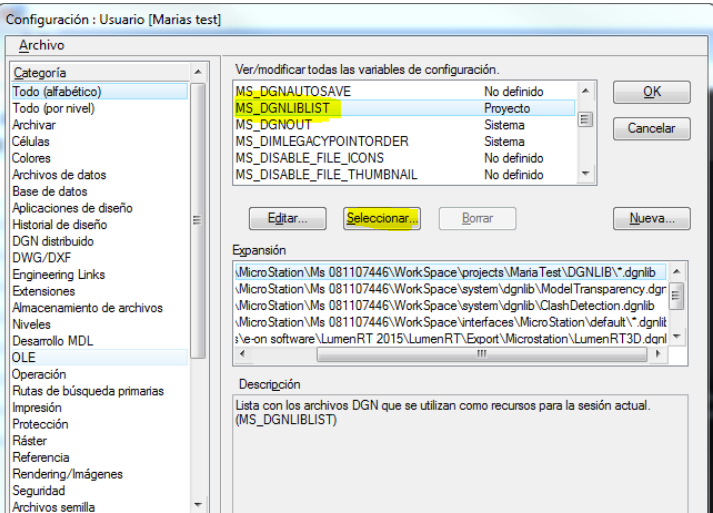Click the highlighted Seleccionar button

click(381, 218)
